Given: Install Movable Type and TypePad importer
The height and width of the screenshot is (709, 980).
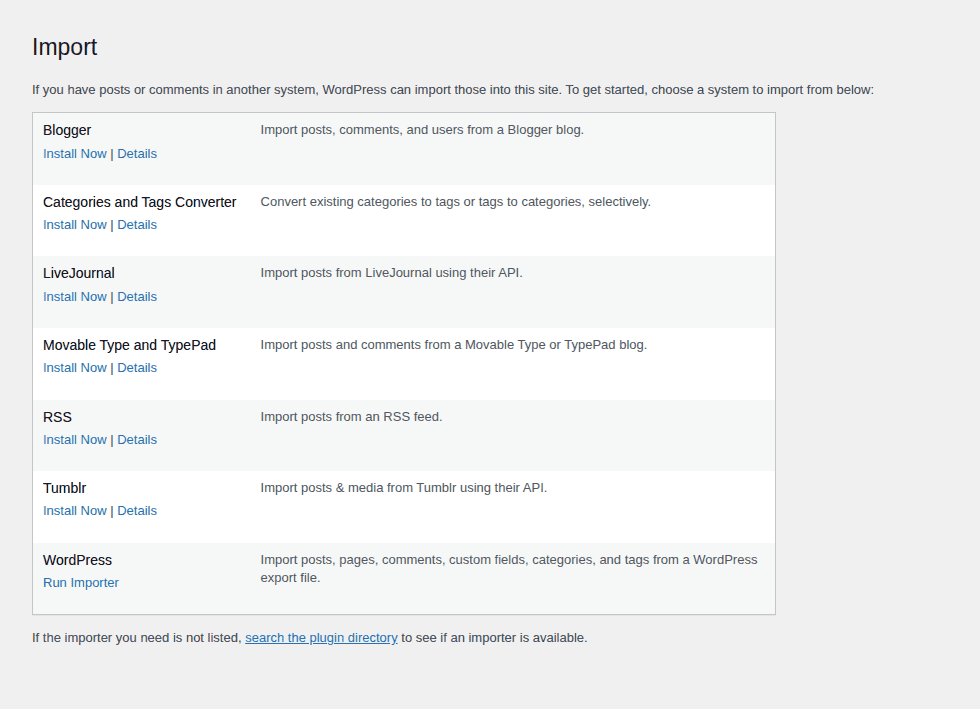Looking at the screenshot, I should 74,368.
